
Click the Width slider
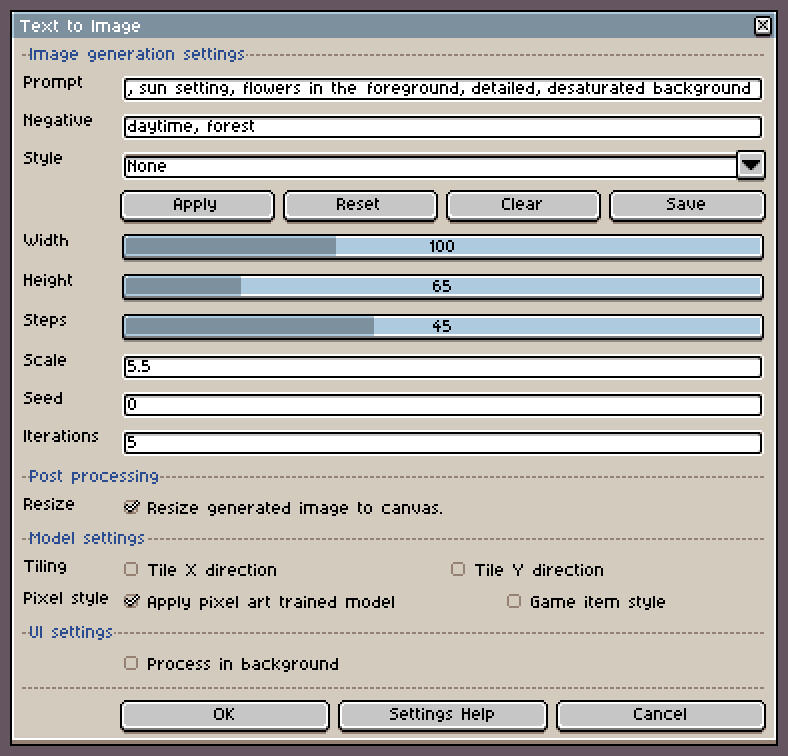[442, 246]
